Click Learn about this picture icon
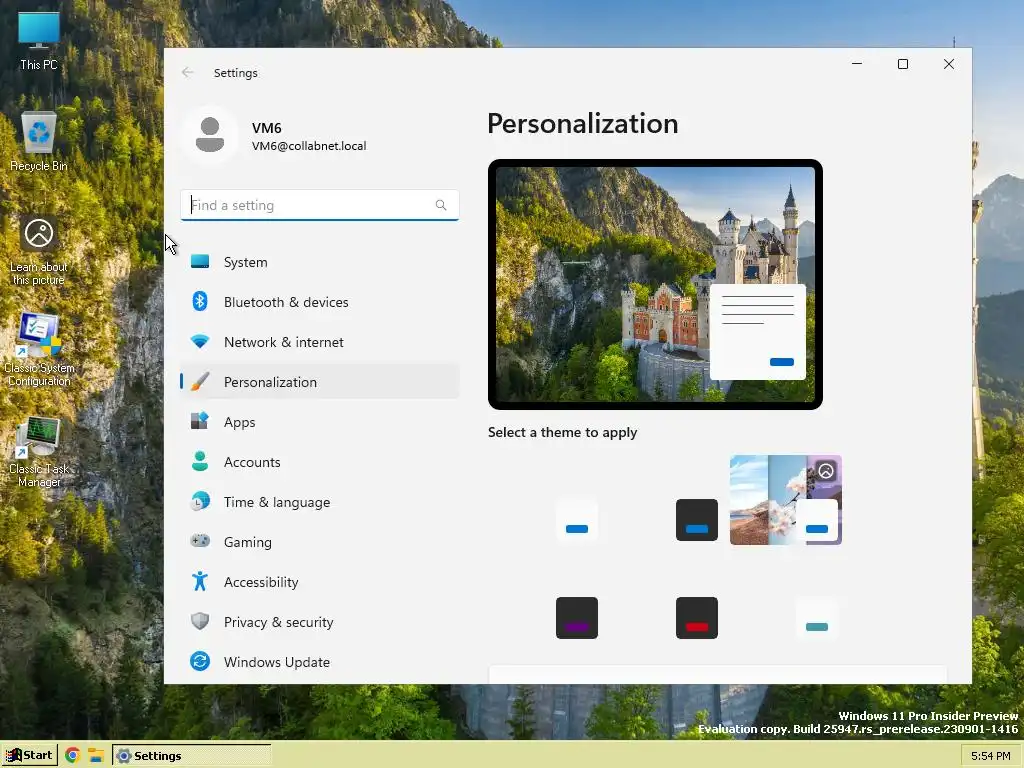The width and height of the screenshot is (1024, 768). 39,251
